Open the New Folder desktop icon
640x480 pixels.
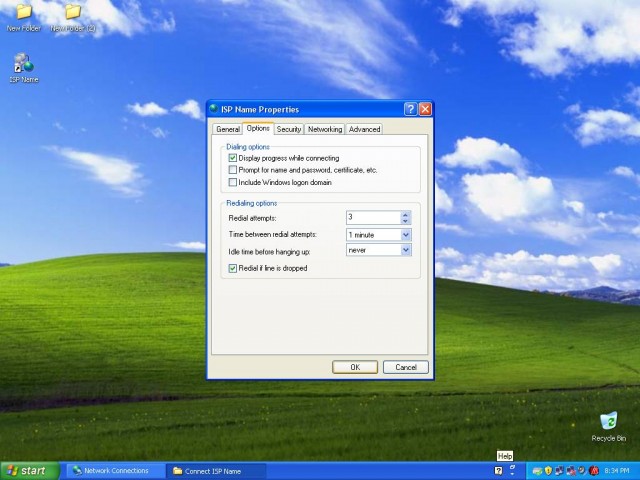(24, 17)
